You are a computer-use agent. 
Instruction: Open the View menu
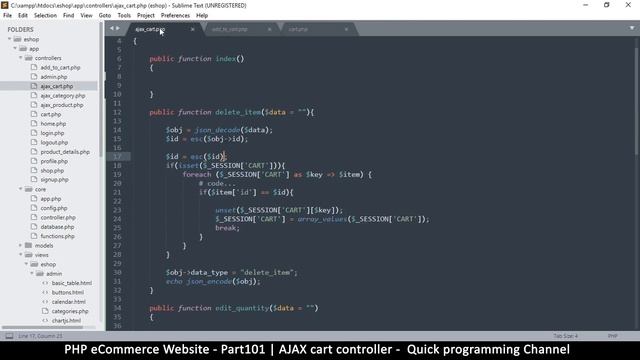coord(86,16)
